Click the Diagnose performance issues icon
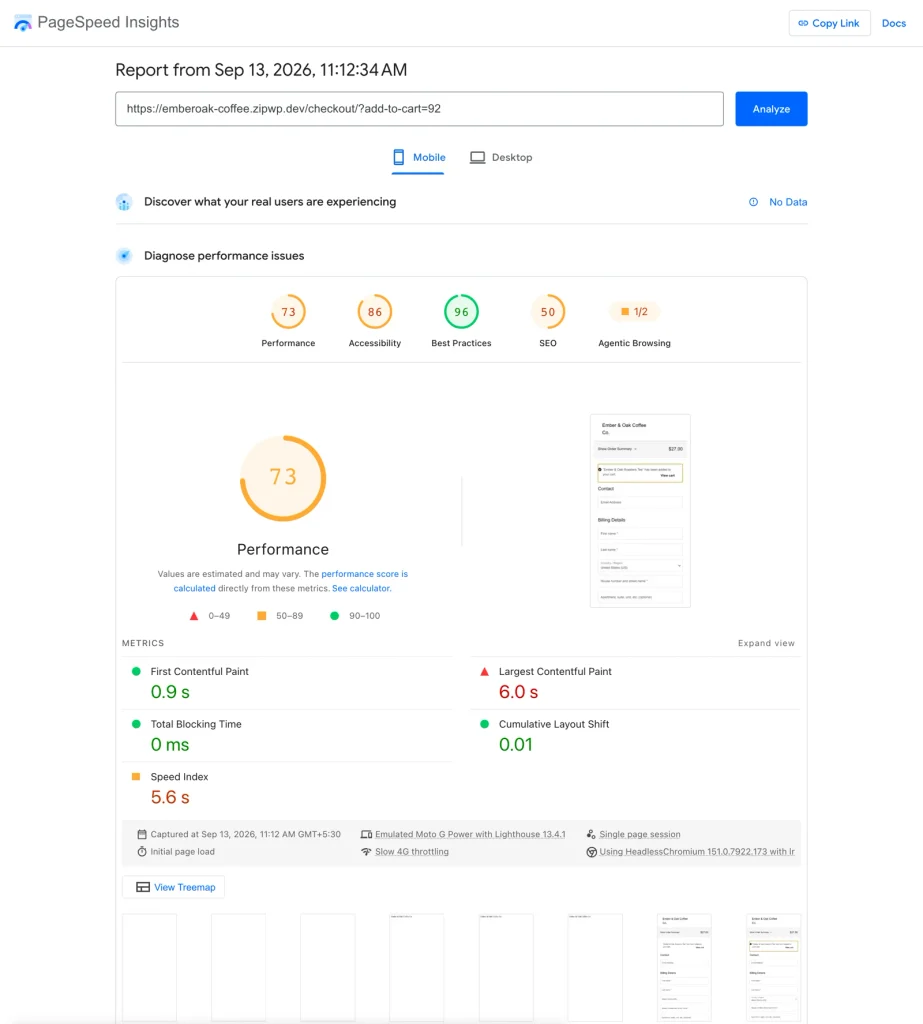The width and height of the screenshot is (923, 1024). (124, 255)
